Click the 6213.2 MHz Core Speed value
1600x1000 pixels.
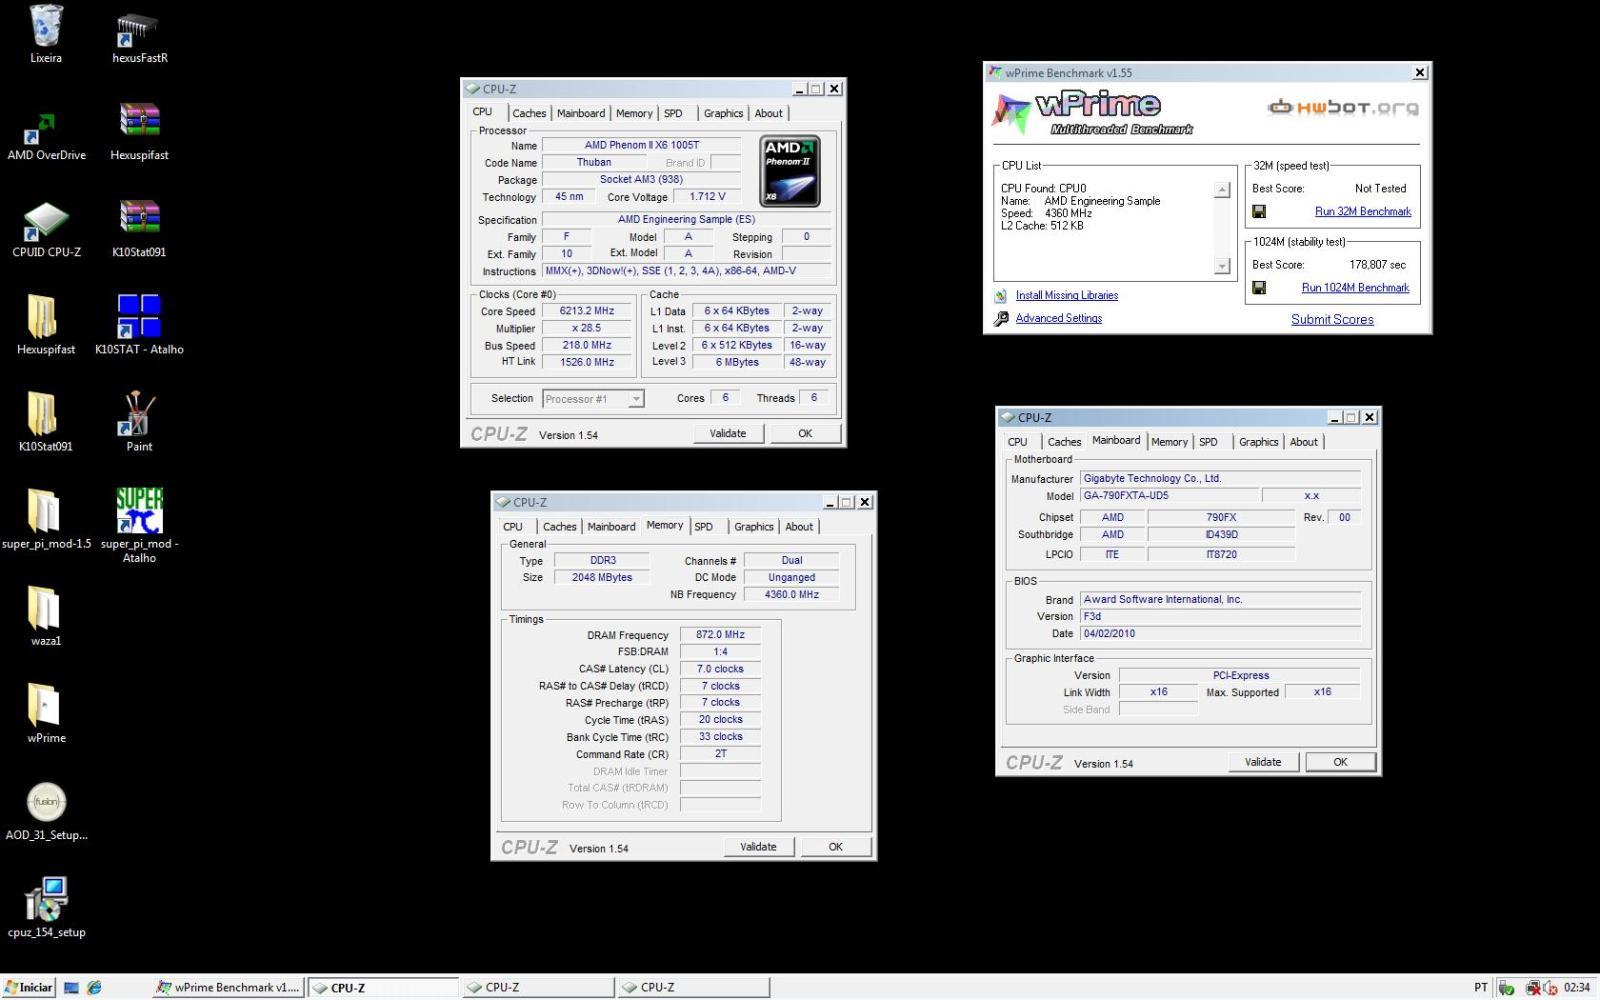pos(587,311)
